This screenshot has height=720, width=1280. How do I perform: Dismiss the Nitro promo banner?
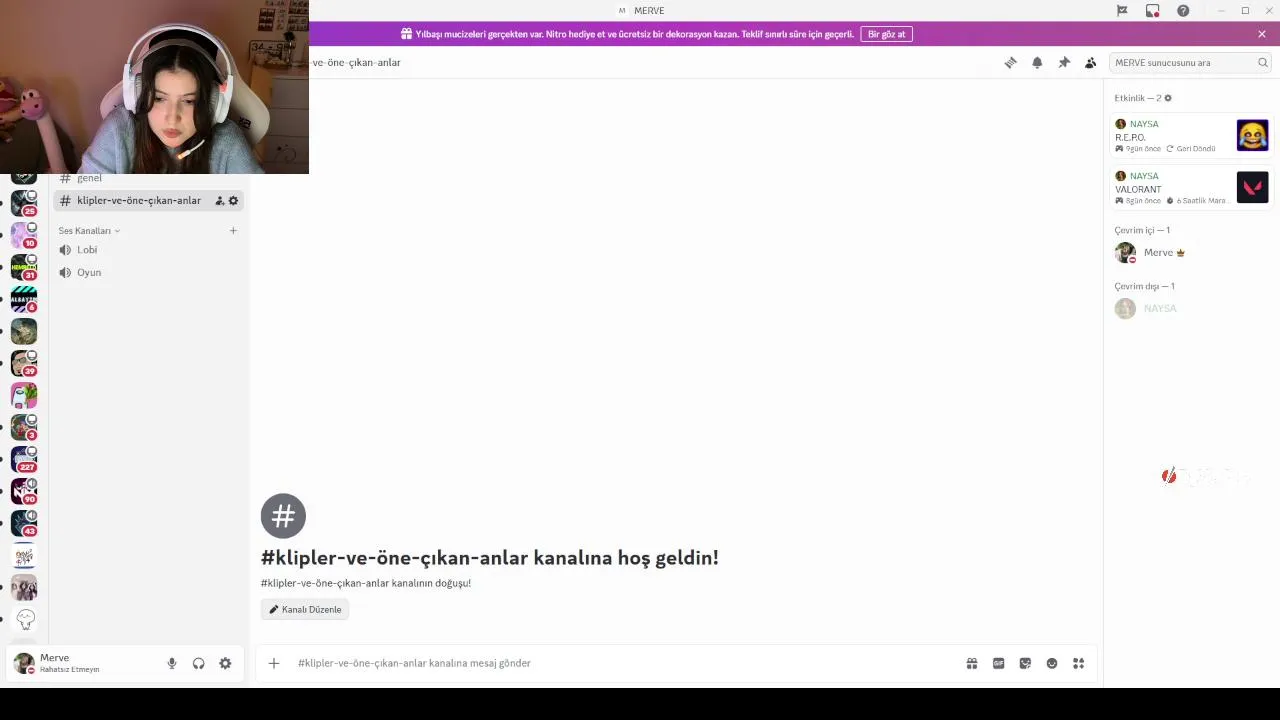point(1262,34)
